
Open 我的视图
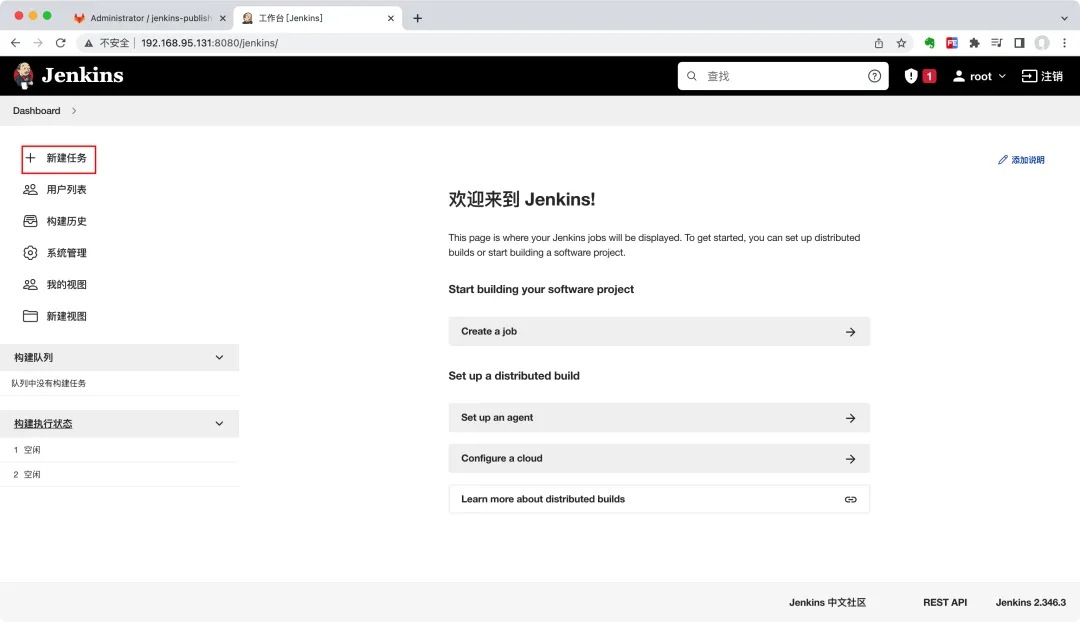[55, 284]
